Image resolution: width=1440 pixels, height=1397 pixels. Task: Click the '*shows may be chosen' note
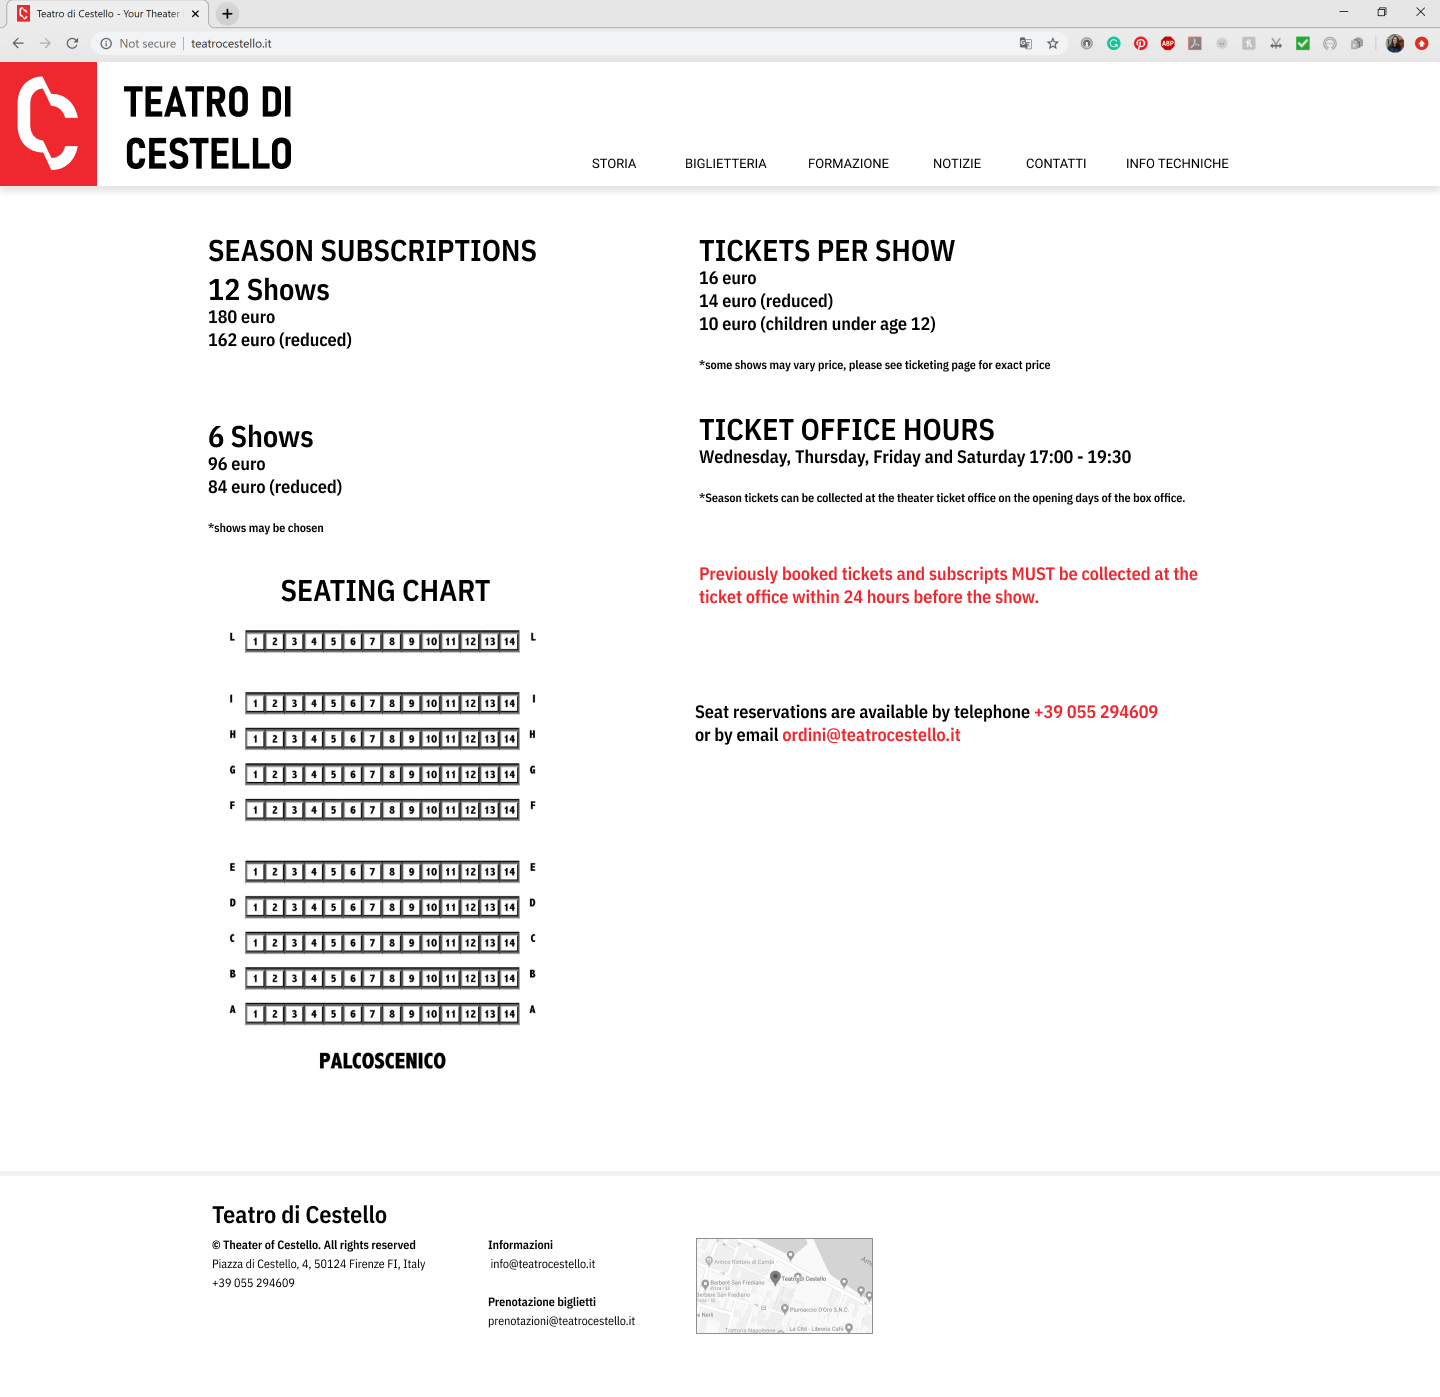266,528
